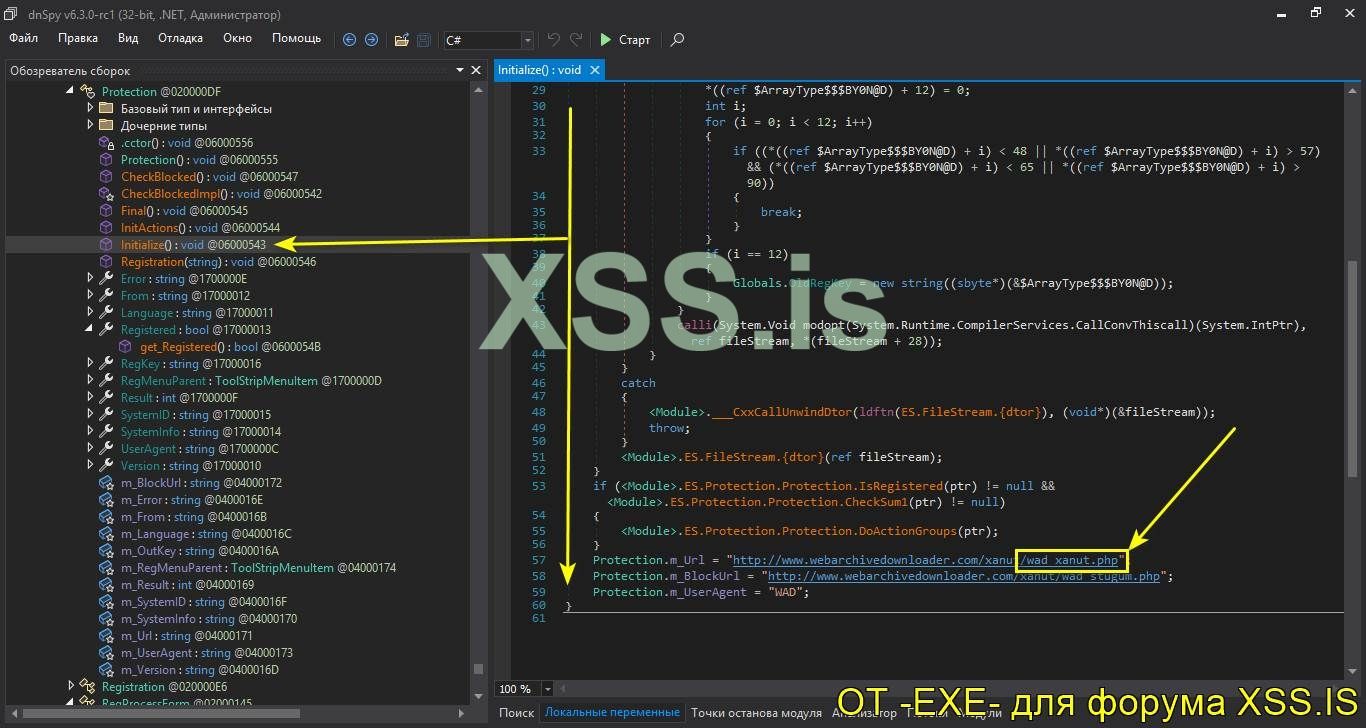1366x728 pixels.
Task: Click m_OutKey field icon
Action: [106, 550]
